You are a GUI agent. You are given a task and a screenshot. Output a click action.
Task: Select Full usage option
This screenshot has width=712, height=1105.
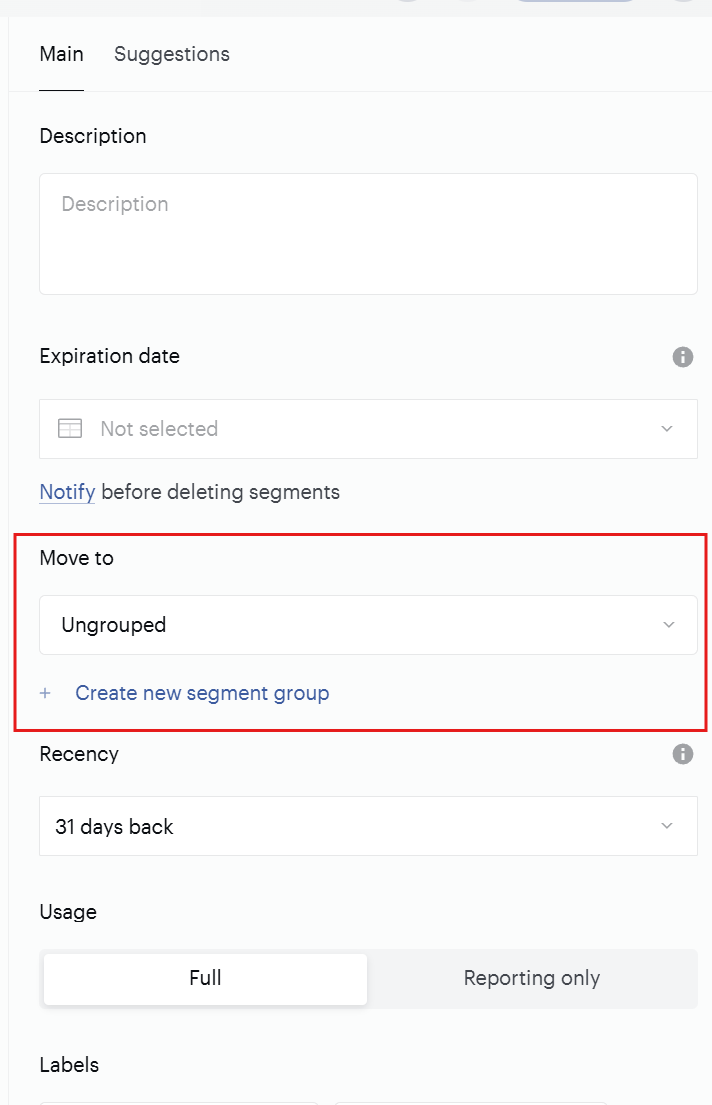pos(205,978)
